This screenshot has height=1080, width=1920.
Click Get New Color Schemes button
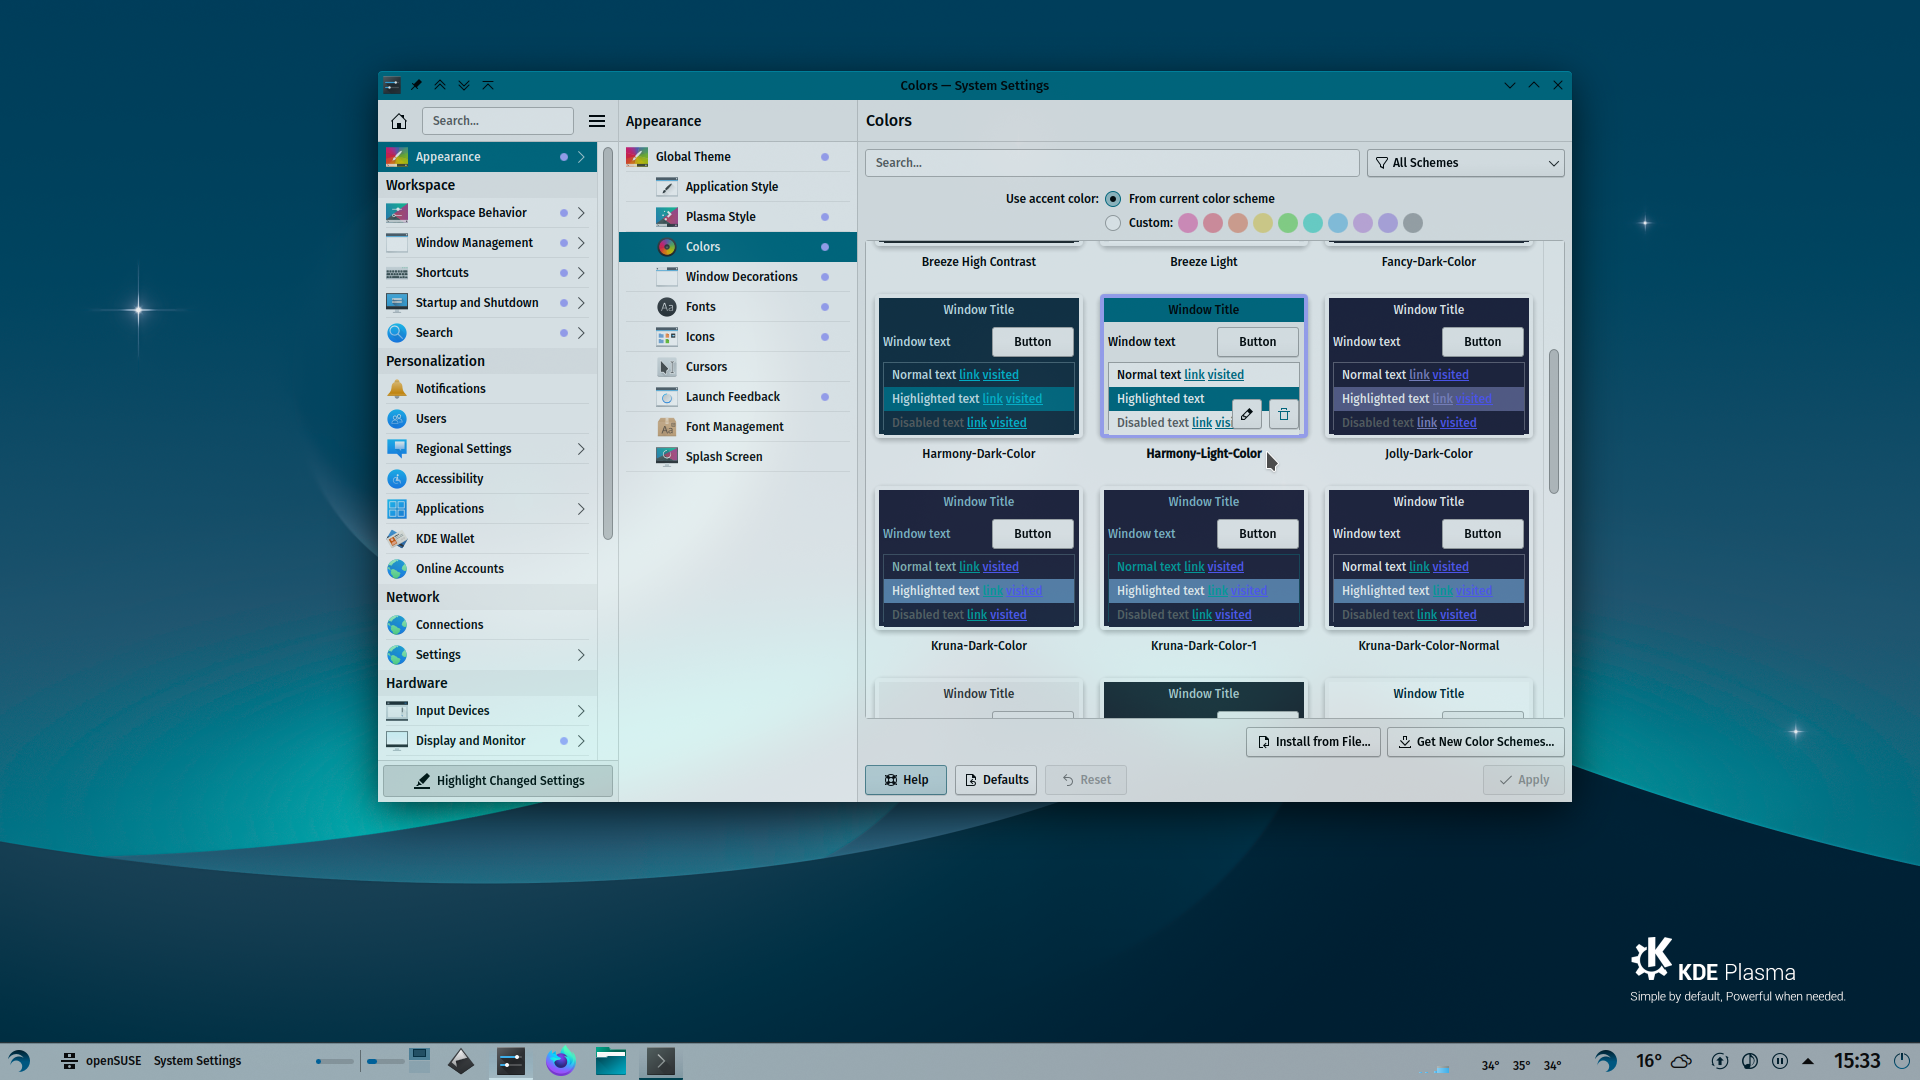click(1474, 741)
